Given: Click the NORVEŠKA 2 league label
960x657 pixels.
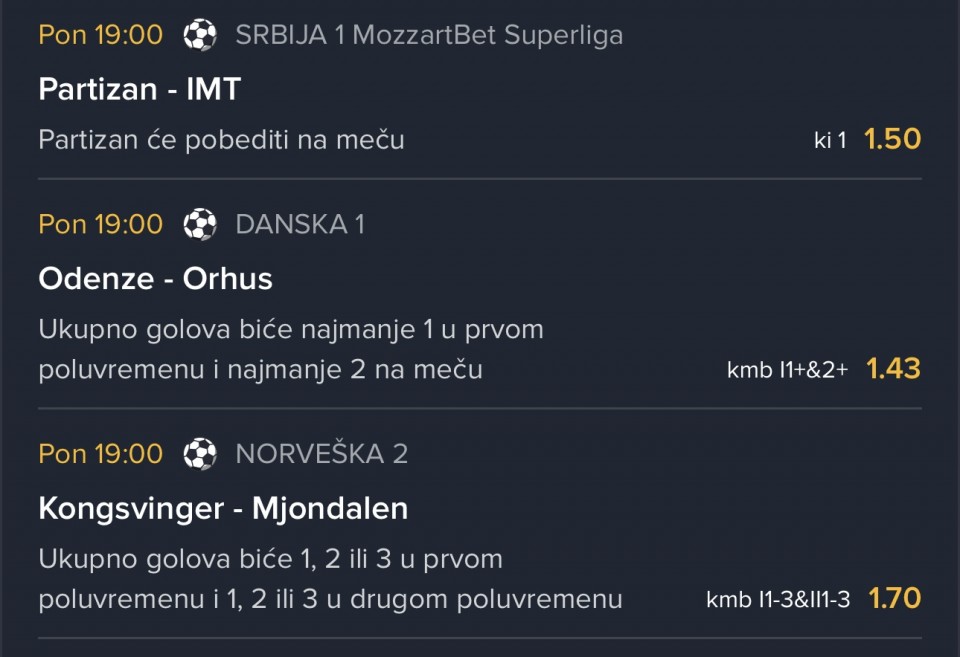Looking at the screenshot, I should click(321, 454).
